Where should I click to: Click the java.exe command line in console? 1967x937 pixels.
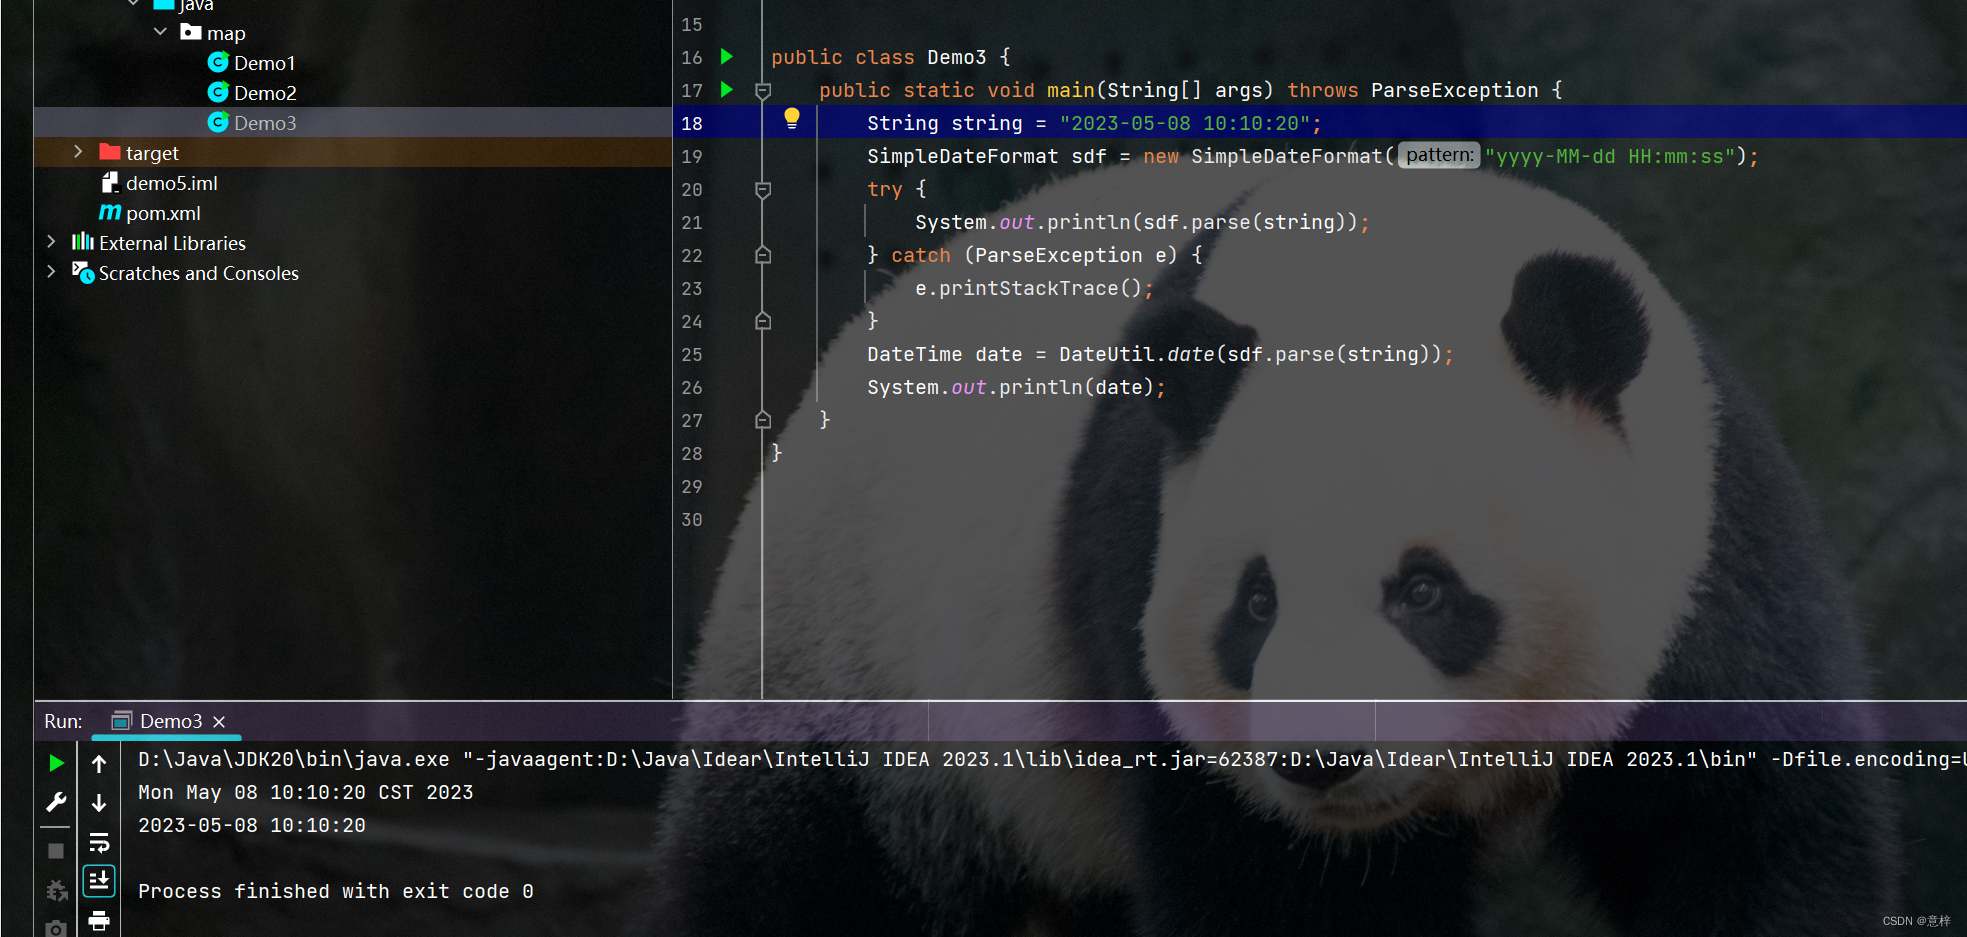tap(1052, 759)
